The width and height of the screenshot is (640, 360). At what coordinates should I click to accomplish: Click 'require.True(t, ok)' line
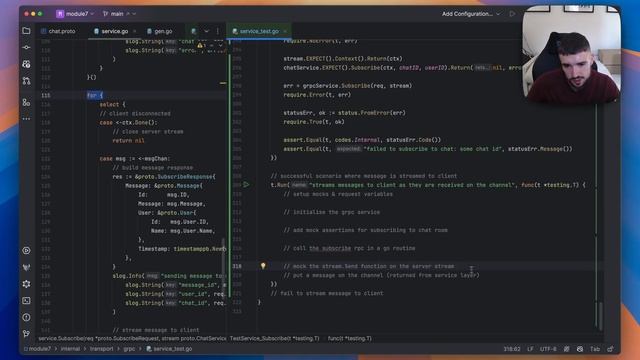pyautogui.click(x=314, y=122)
